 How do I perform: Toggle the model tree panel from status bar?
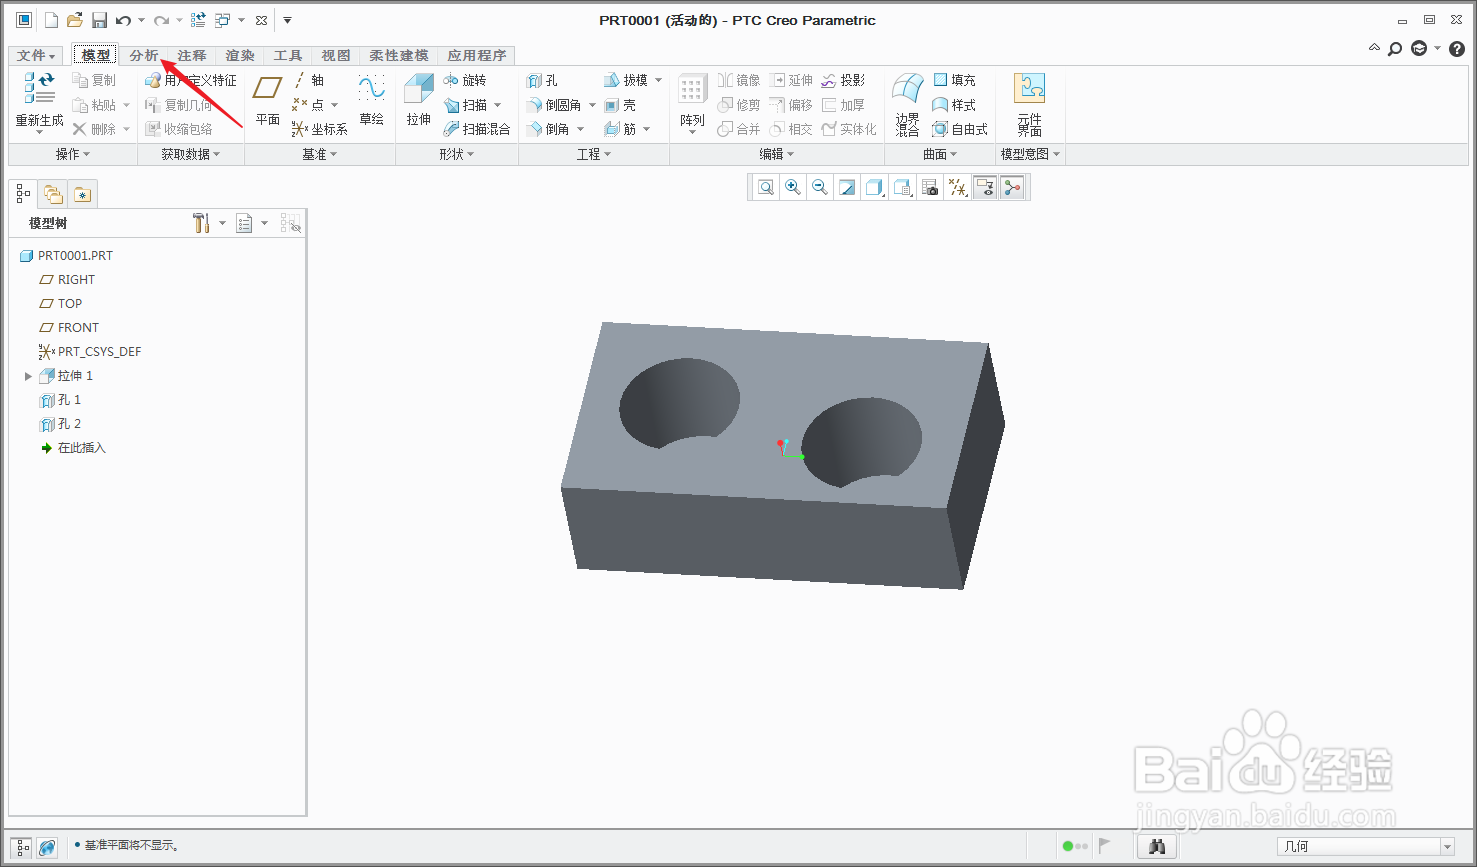click(23, 846)
